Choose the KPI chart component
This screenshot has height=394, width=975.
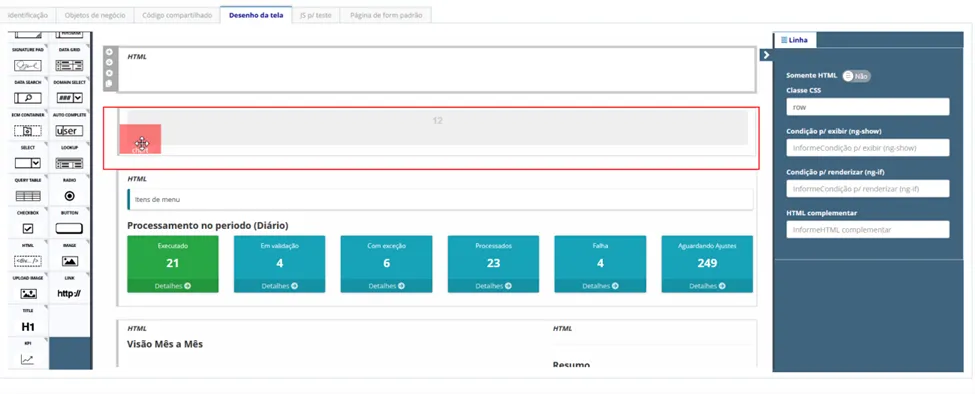tap(27, 354)
